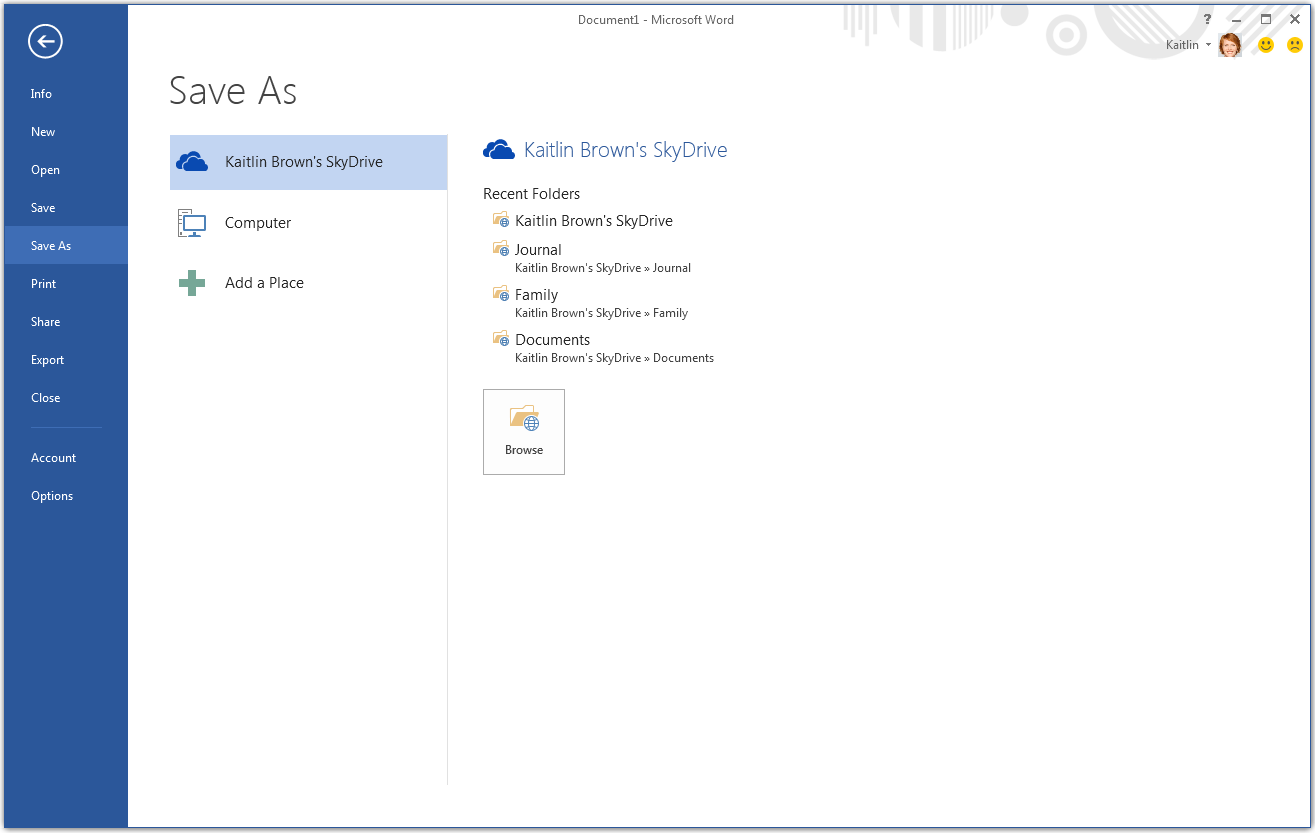Expand the Kaitlin account dropdown arrow

(1208, 45)
